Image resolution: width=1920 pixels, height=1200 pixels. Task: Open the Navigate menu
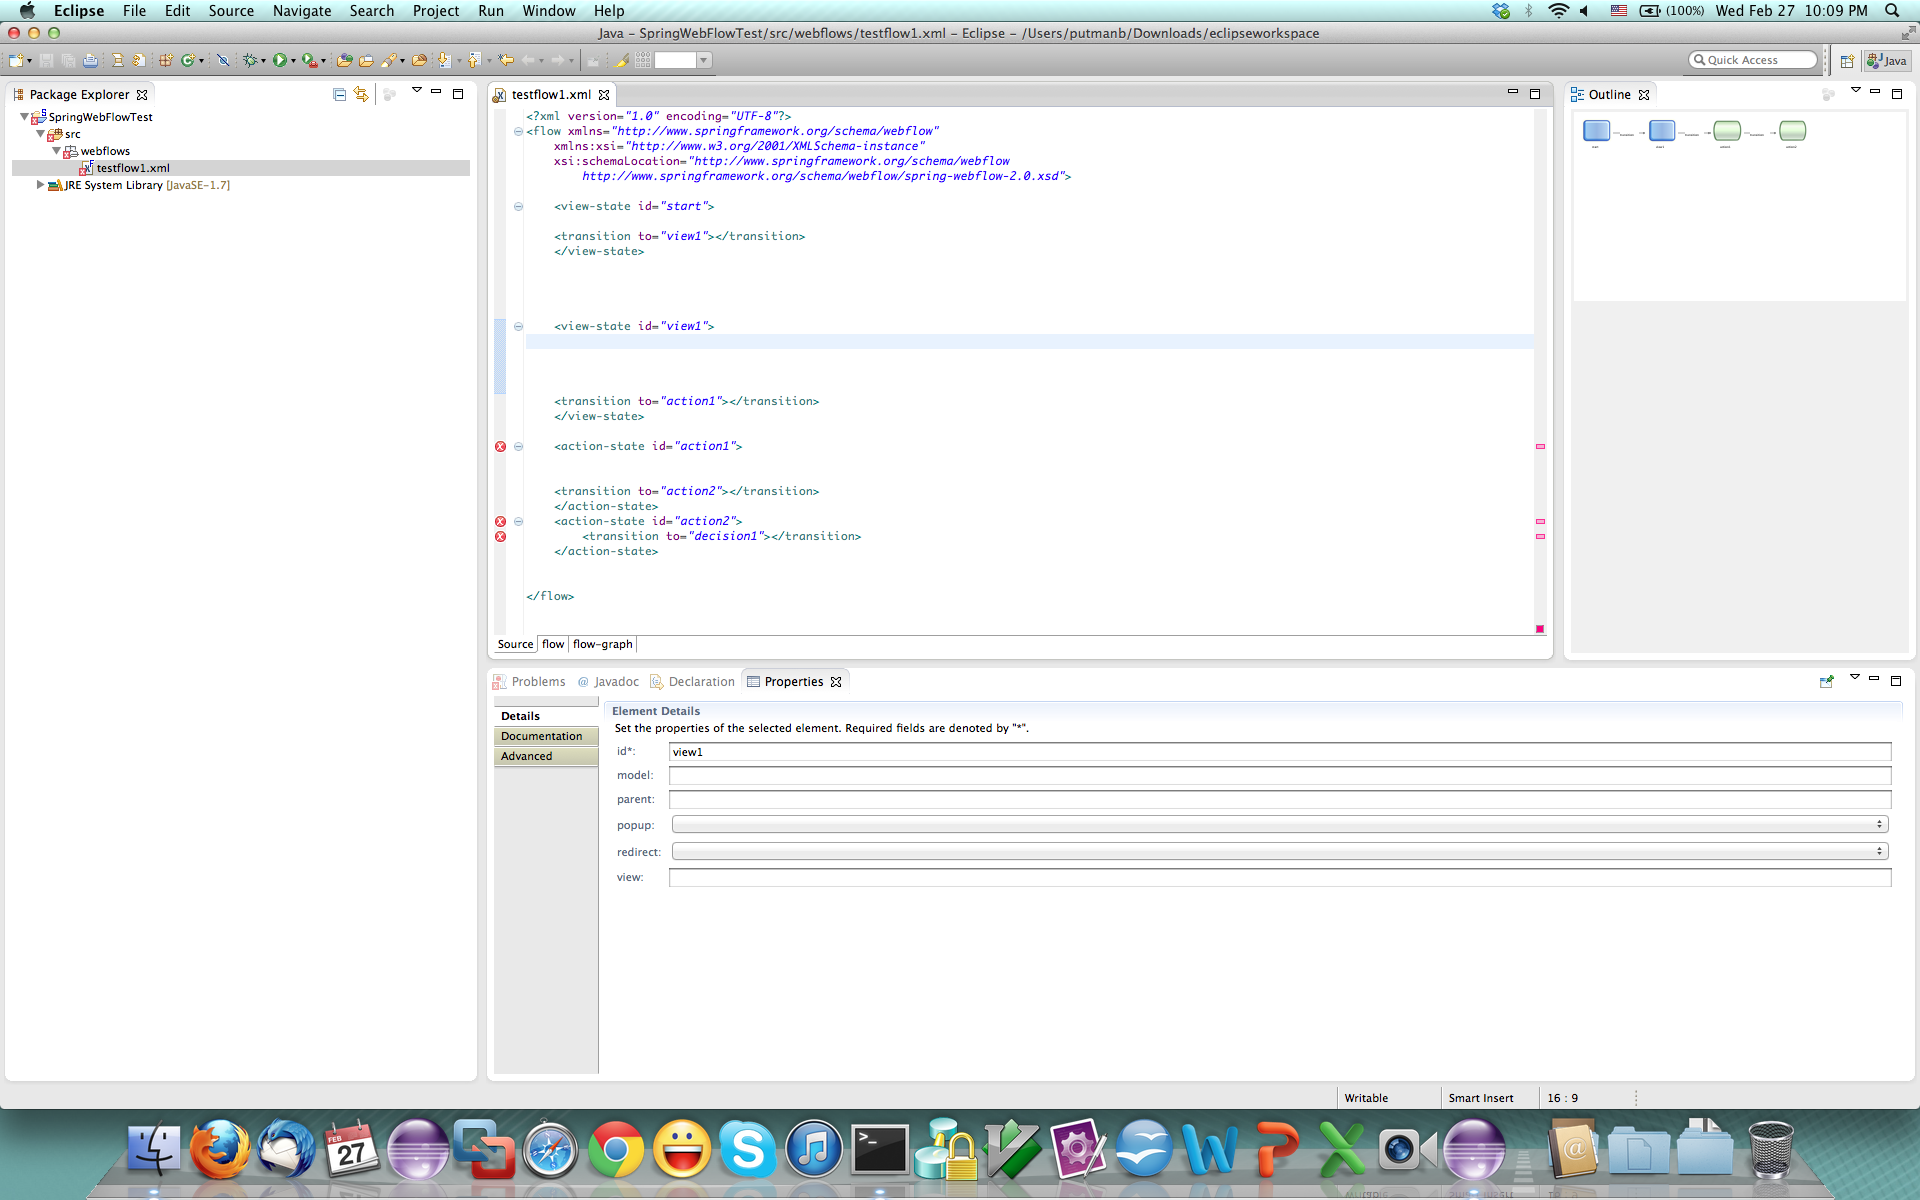[x=302, y=10]
